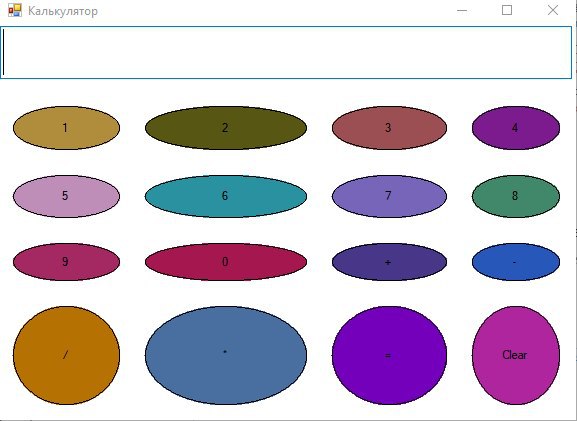Hit the purple oval button labeled 4
577x421 pixels.
point(516,128)
